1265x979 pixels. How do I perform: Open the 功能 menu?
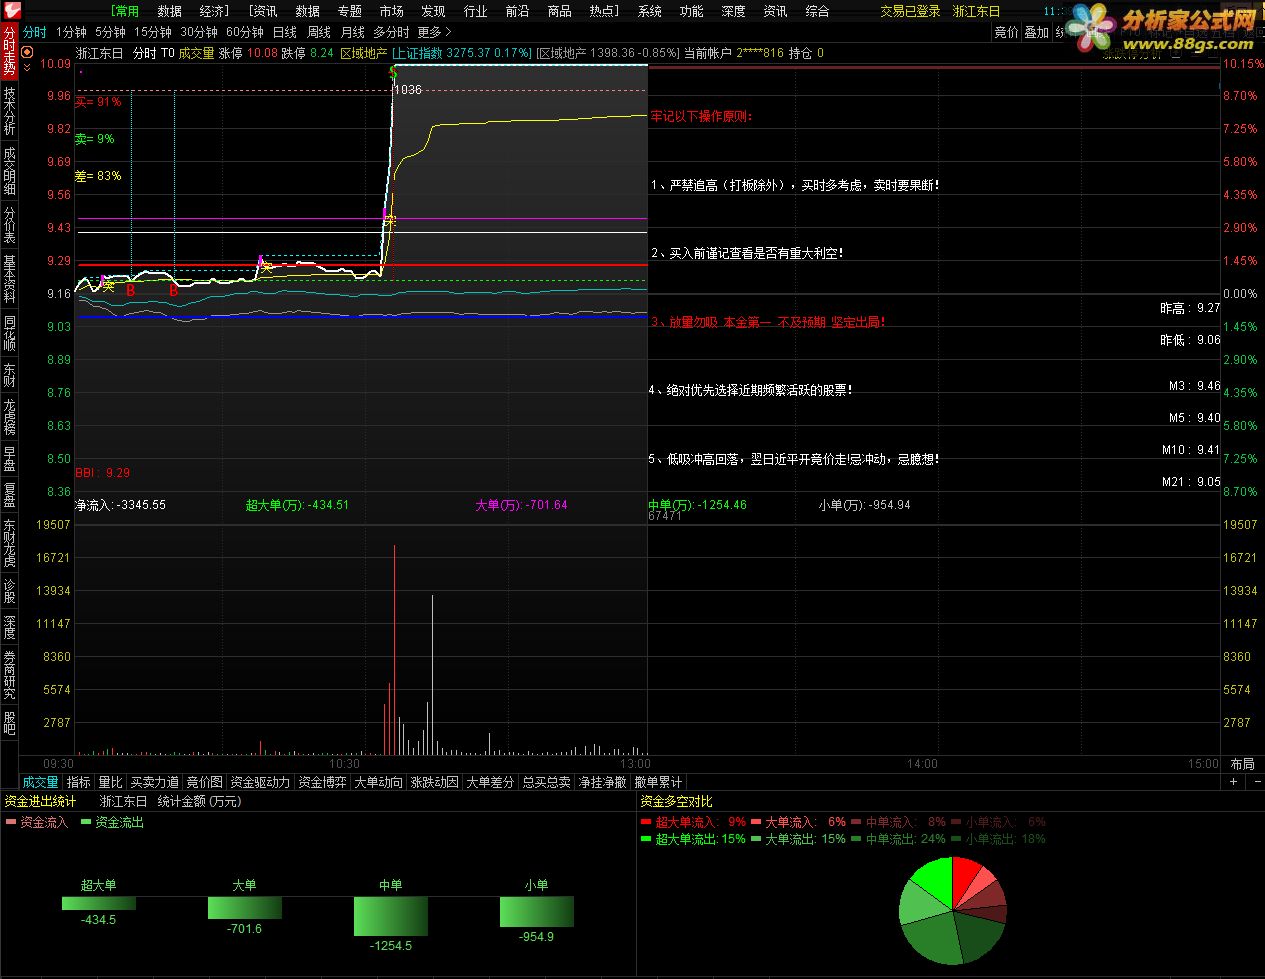tap(691, 11)
